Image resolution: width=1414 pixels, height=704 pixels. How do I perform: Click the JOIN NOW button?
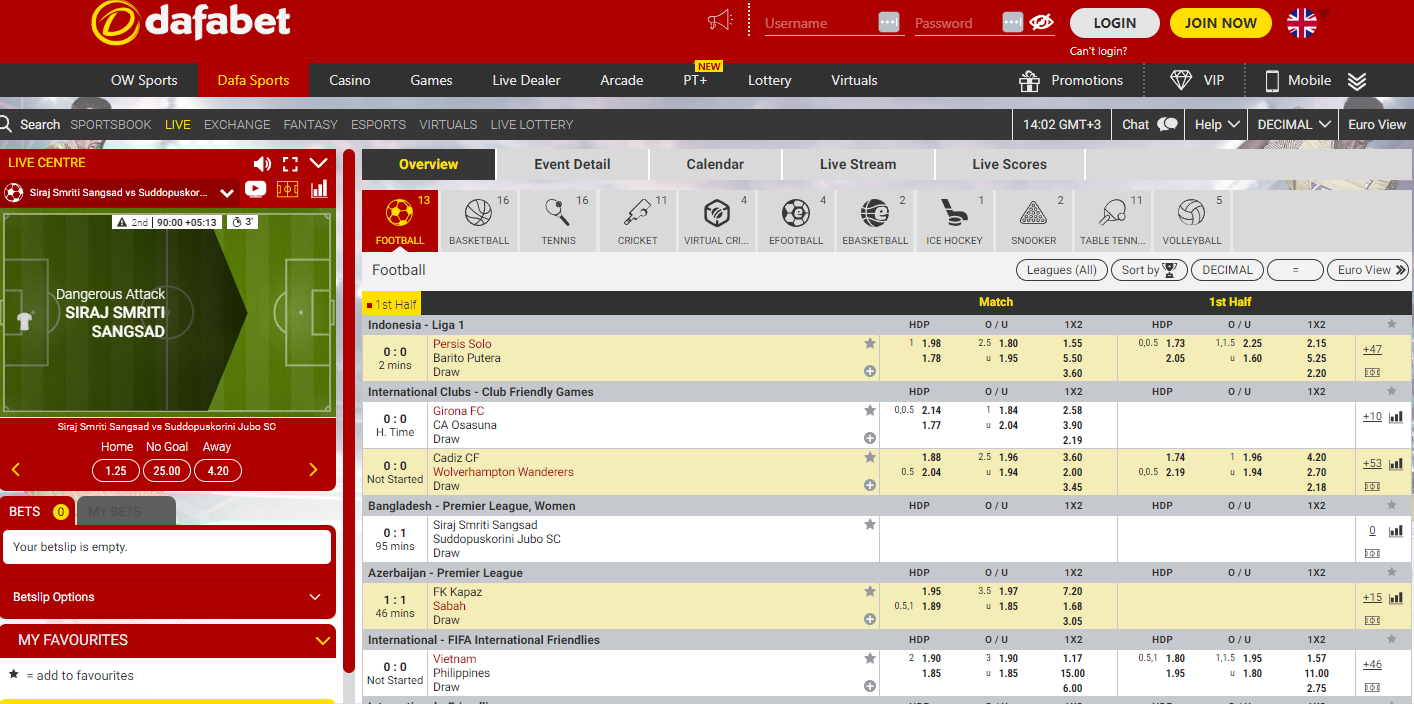click(x=1220, y=23)
